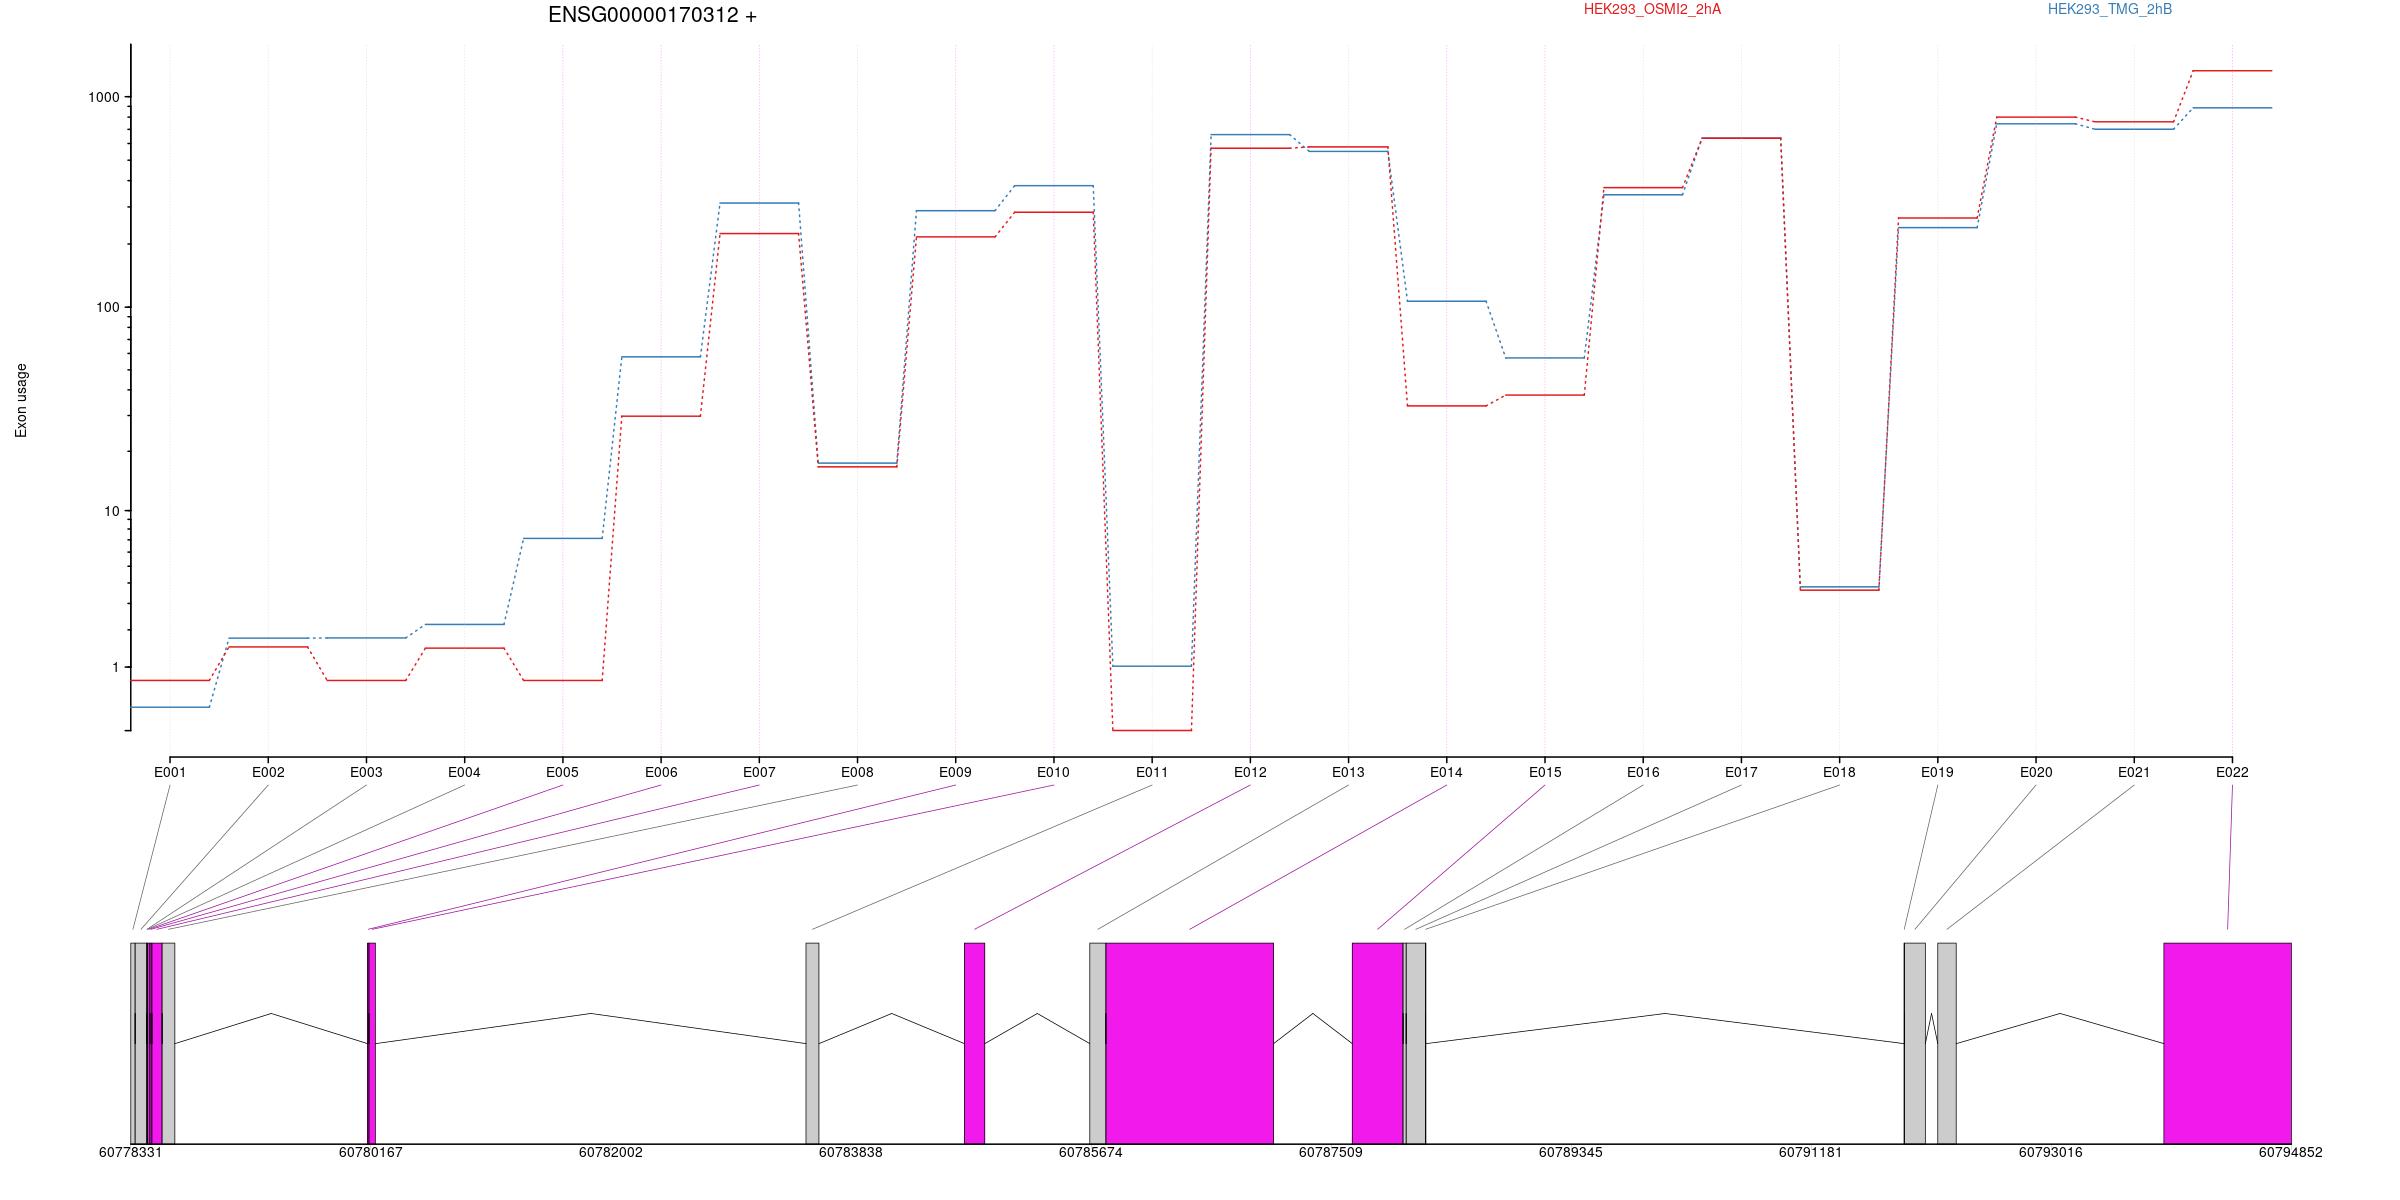The image size is (2400, 1200).
Task: Click the E001 exon label
Action: click(x=170, y=772)
